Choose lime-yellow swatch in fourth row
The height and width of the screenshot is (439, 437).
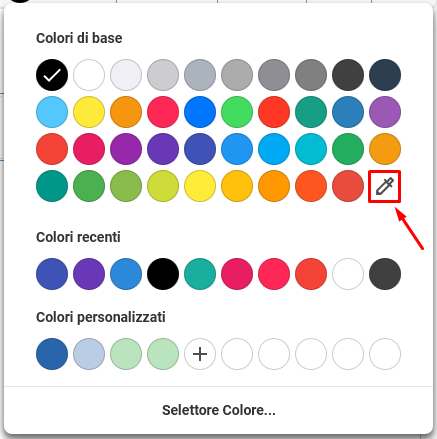[x=163, y=186]
